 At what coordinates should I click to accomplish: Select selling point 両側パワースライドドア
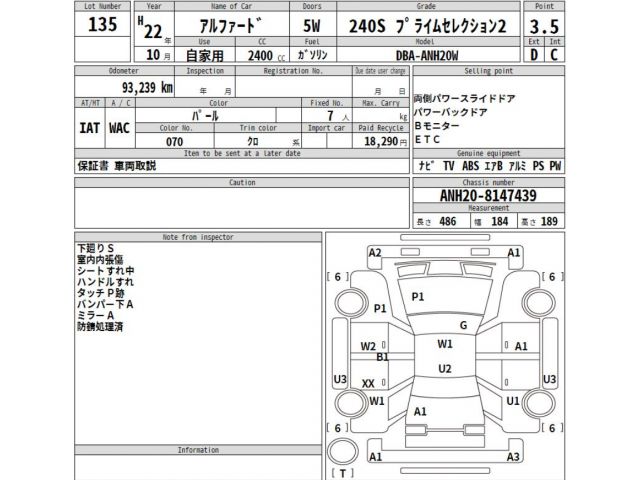(x=464, y=99)
